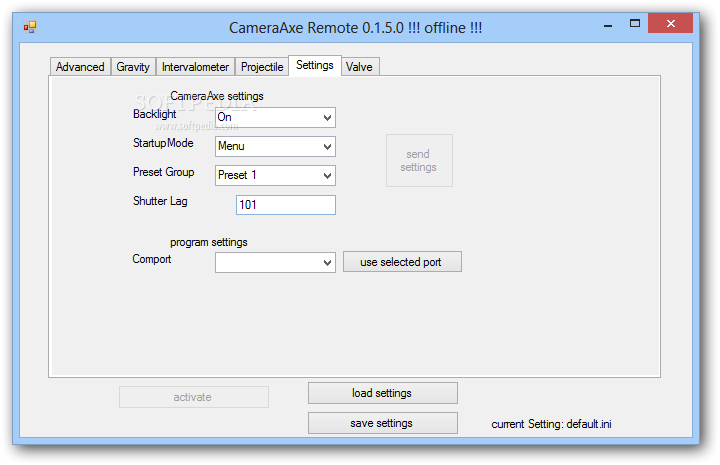Click the 'StartupMode' label
The width and height of the screenshot is (720, 465).
(163, 143)
